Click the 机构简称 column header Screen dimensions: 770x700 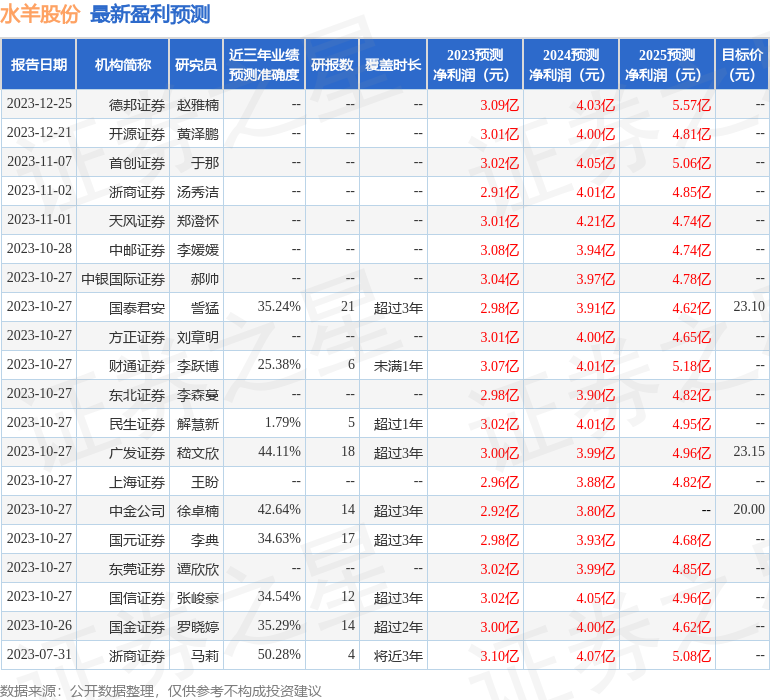click(x=123, y=64)
